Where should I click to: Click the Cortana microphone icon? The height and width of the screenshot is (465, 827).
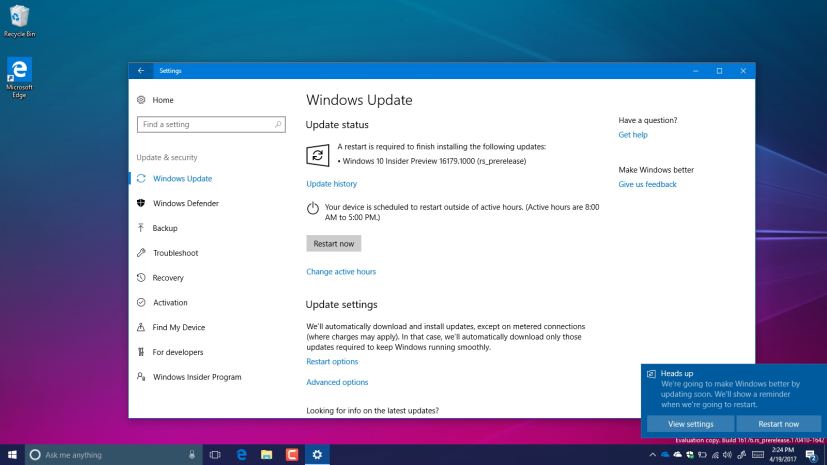(x=192, y=454)
